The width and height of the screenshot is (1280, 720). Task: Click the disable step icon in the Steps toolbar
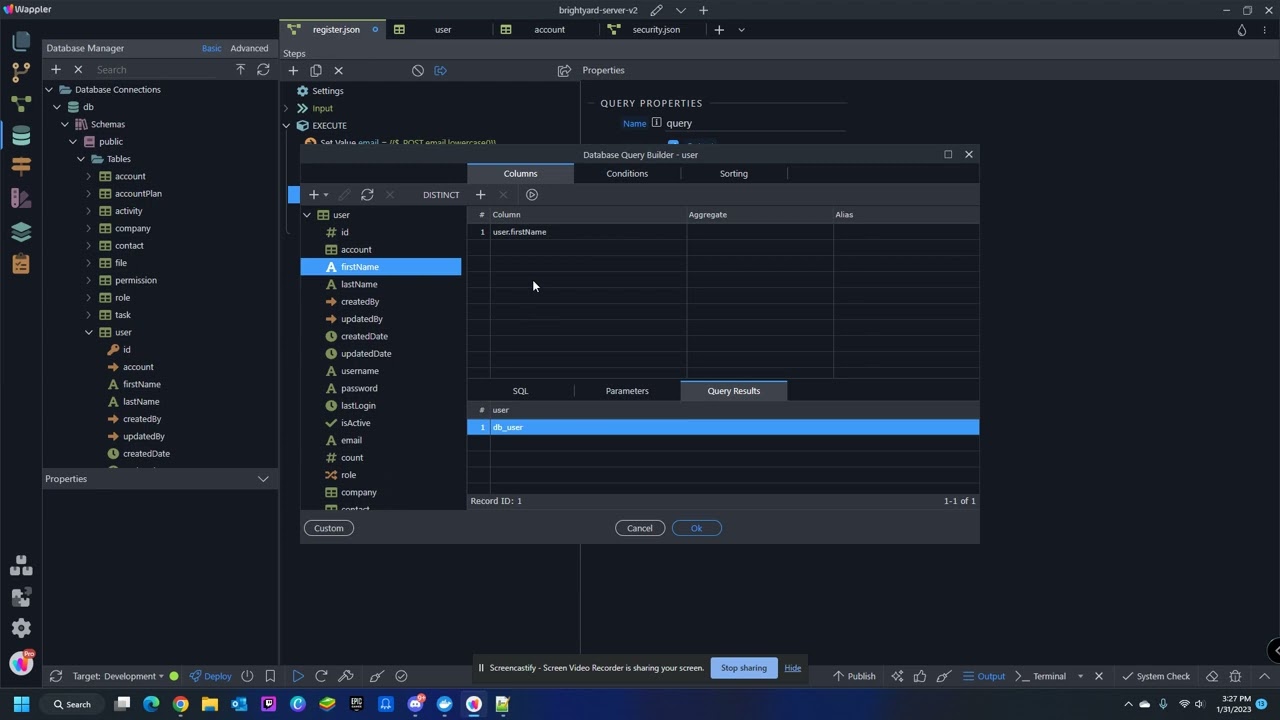pyautogui.click(x=418, y=71)
